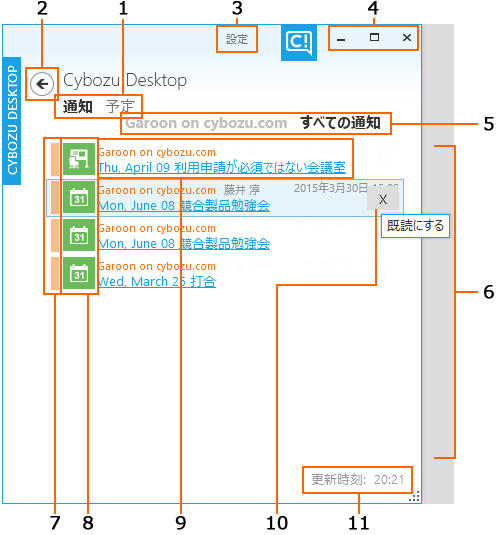496x535 pixels.
Task: Close the Cybozu Desktop window
Action: point(407,38)
